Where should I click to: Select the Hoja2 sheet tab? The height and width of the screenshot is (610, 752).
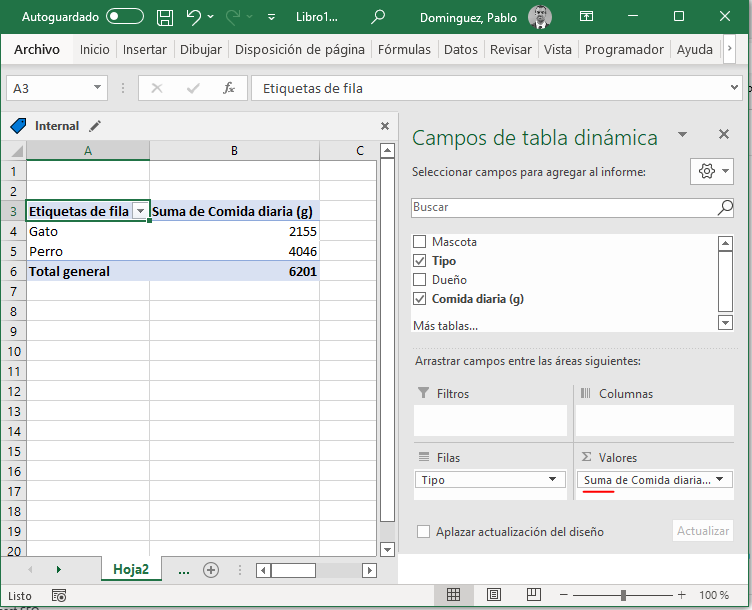point(131,569)
